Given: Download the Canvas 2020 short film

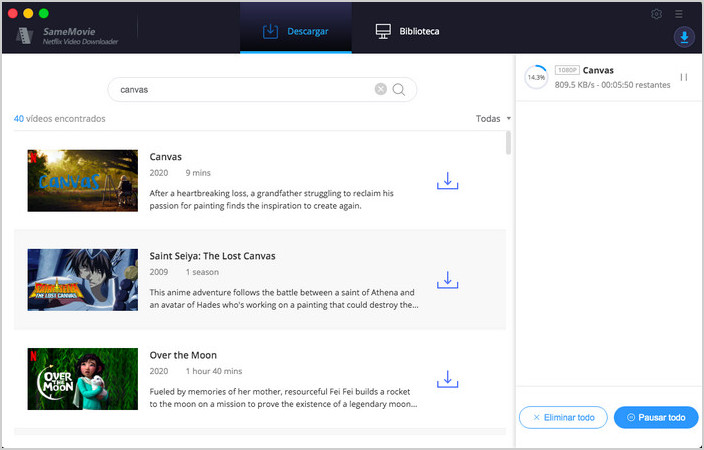Looking at the screenshot, I should click(x=448, y=181).
